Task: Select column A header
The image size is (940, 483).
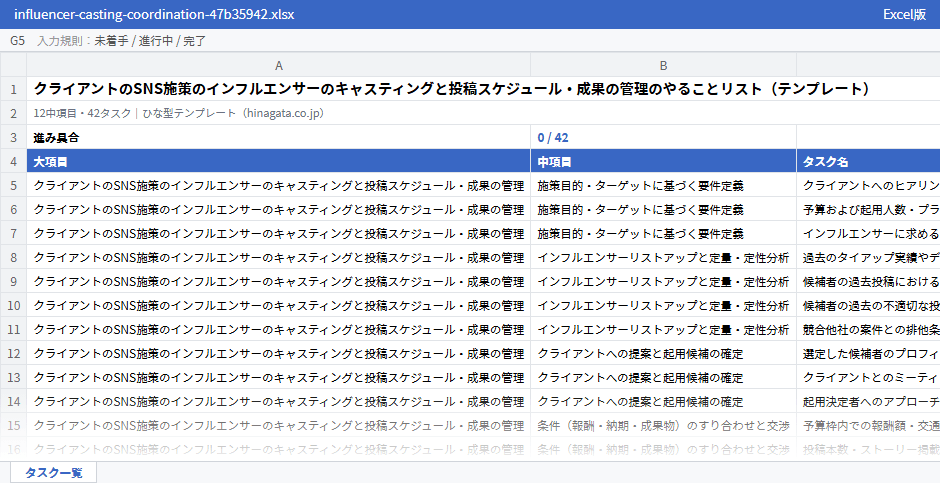Action: [x=279, y=65]
